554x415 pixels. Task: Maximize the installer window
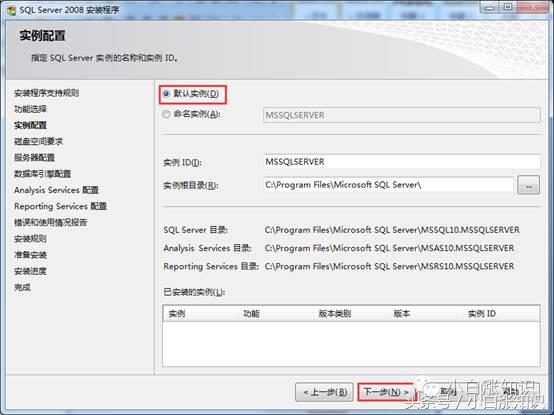tap(508, 7)
